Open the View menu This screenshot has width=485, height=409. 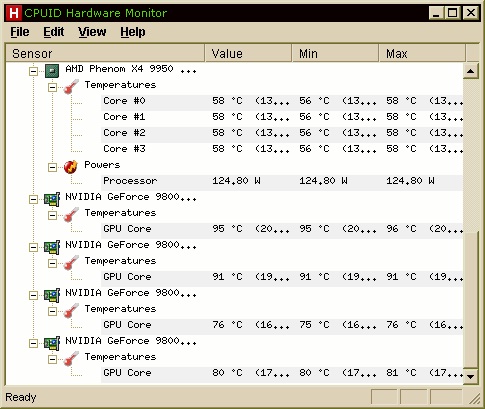(x=92, y=32)
